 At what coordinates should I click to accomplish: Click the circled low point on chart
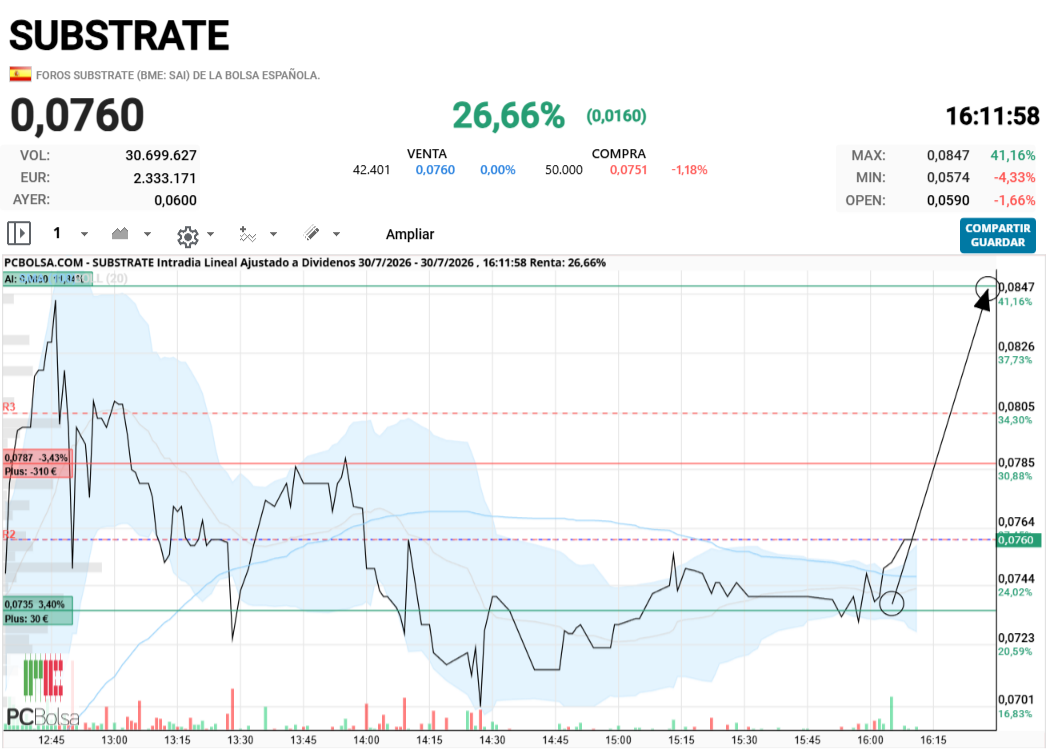(892, 603)
